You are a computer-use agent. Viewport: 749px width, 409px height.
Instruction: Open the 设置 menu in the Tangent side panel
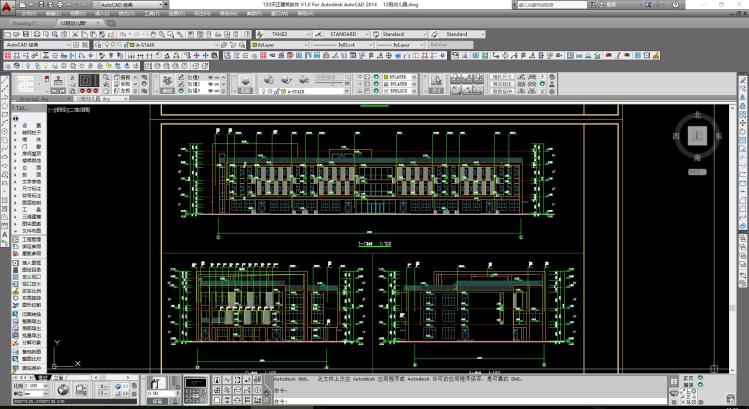click(30, 124)
